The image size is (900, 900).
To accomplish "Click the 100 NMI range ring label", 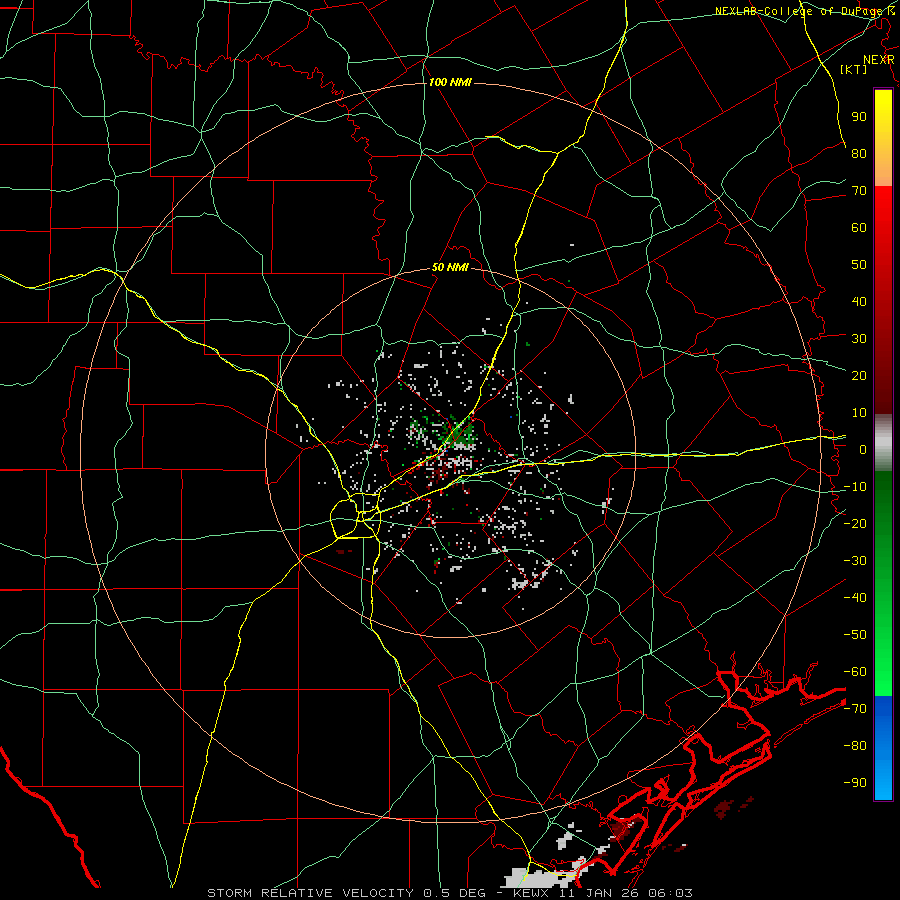I will pyautogui.click(x=450, y=82).
